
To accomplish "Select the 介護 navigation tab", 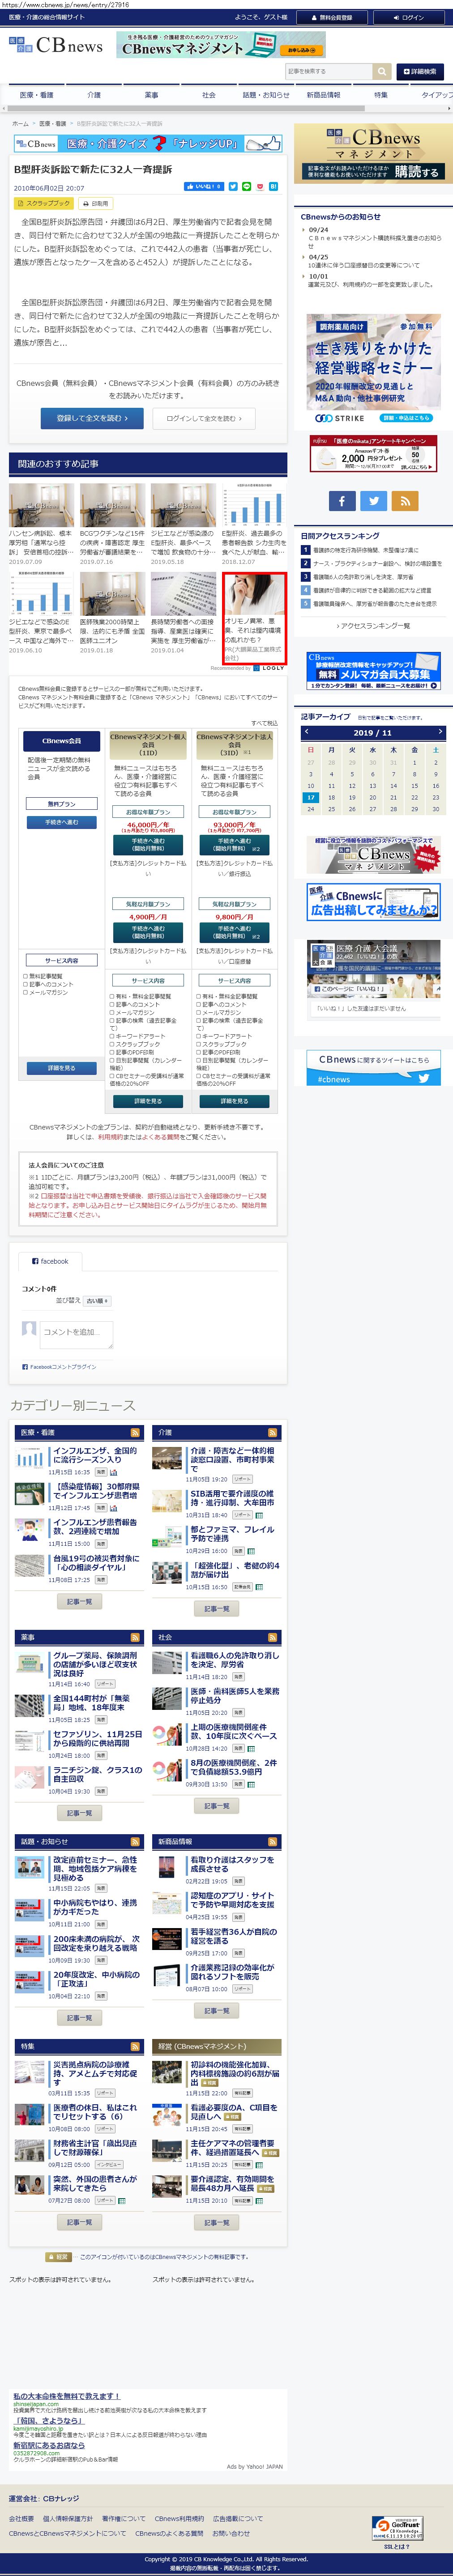I will [x=94, y=95].
